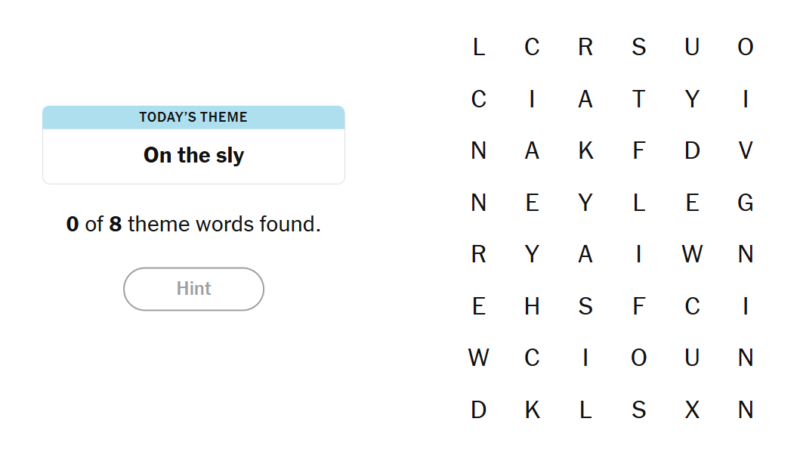The image size is (800, 468).
Task: Select the letter W in the leftmost column
Action: [x=478, y=358]
